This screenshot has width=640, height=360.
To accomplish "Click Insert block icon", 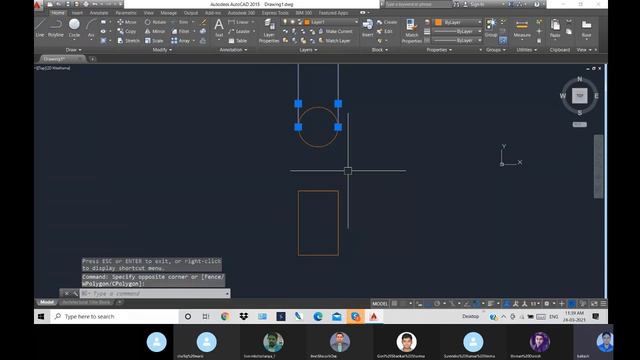I will click(x=367, y=28).
